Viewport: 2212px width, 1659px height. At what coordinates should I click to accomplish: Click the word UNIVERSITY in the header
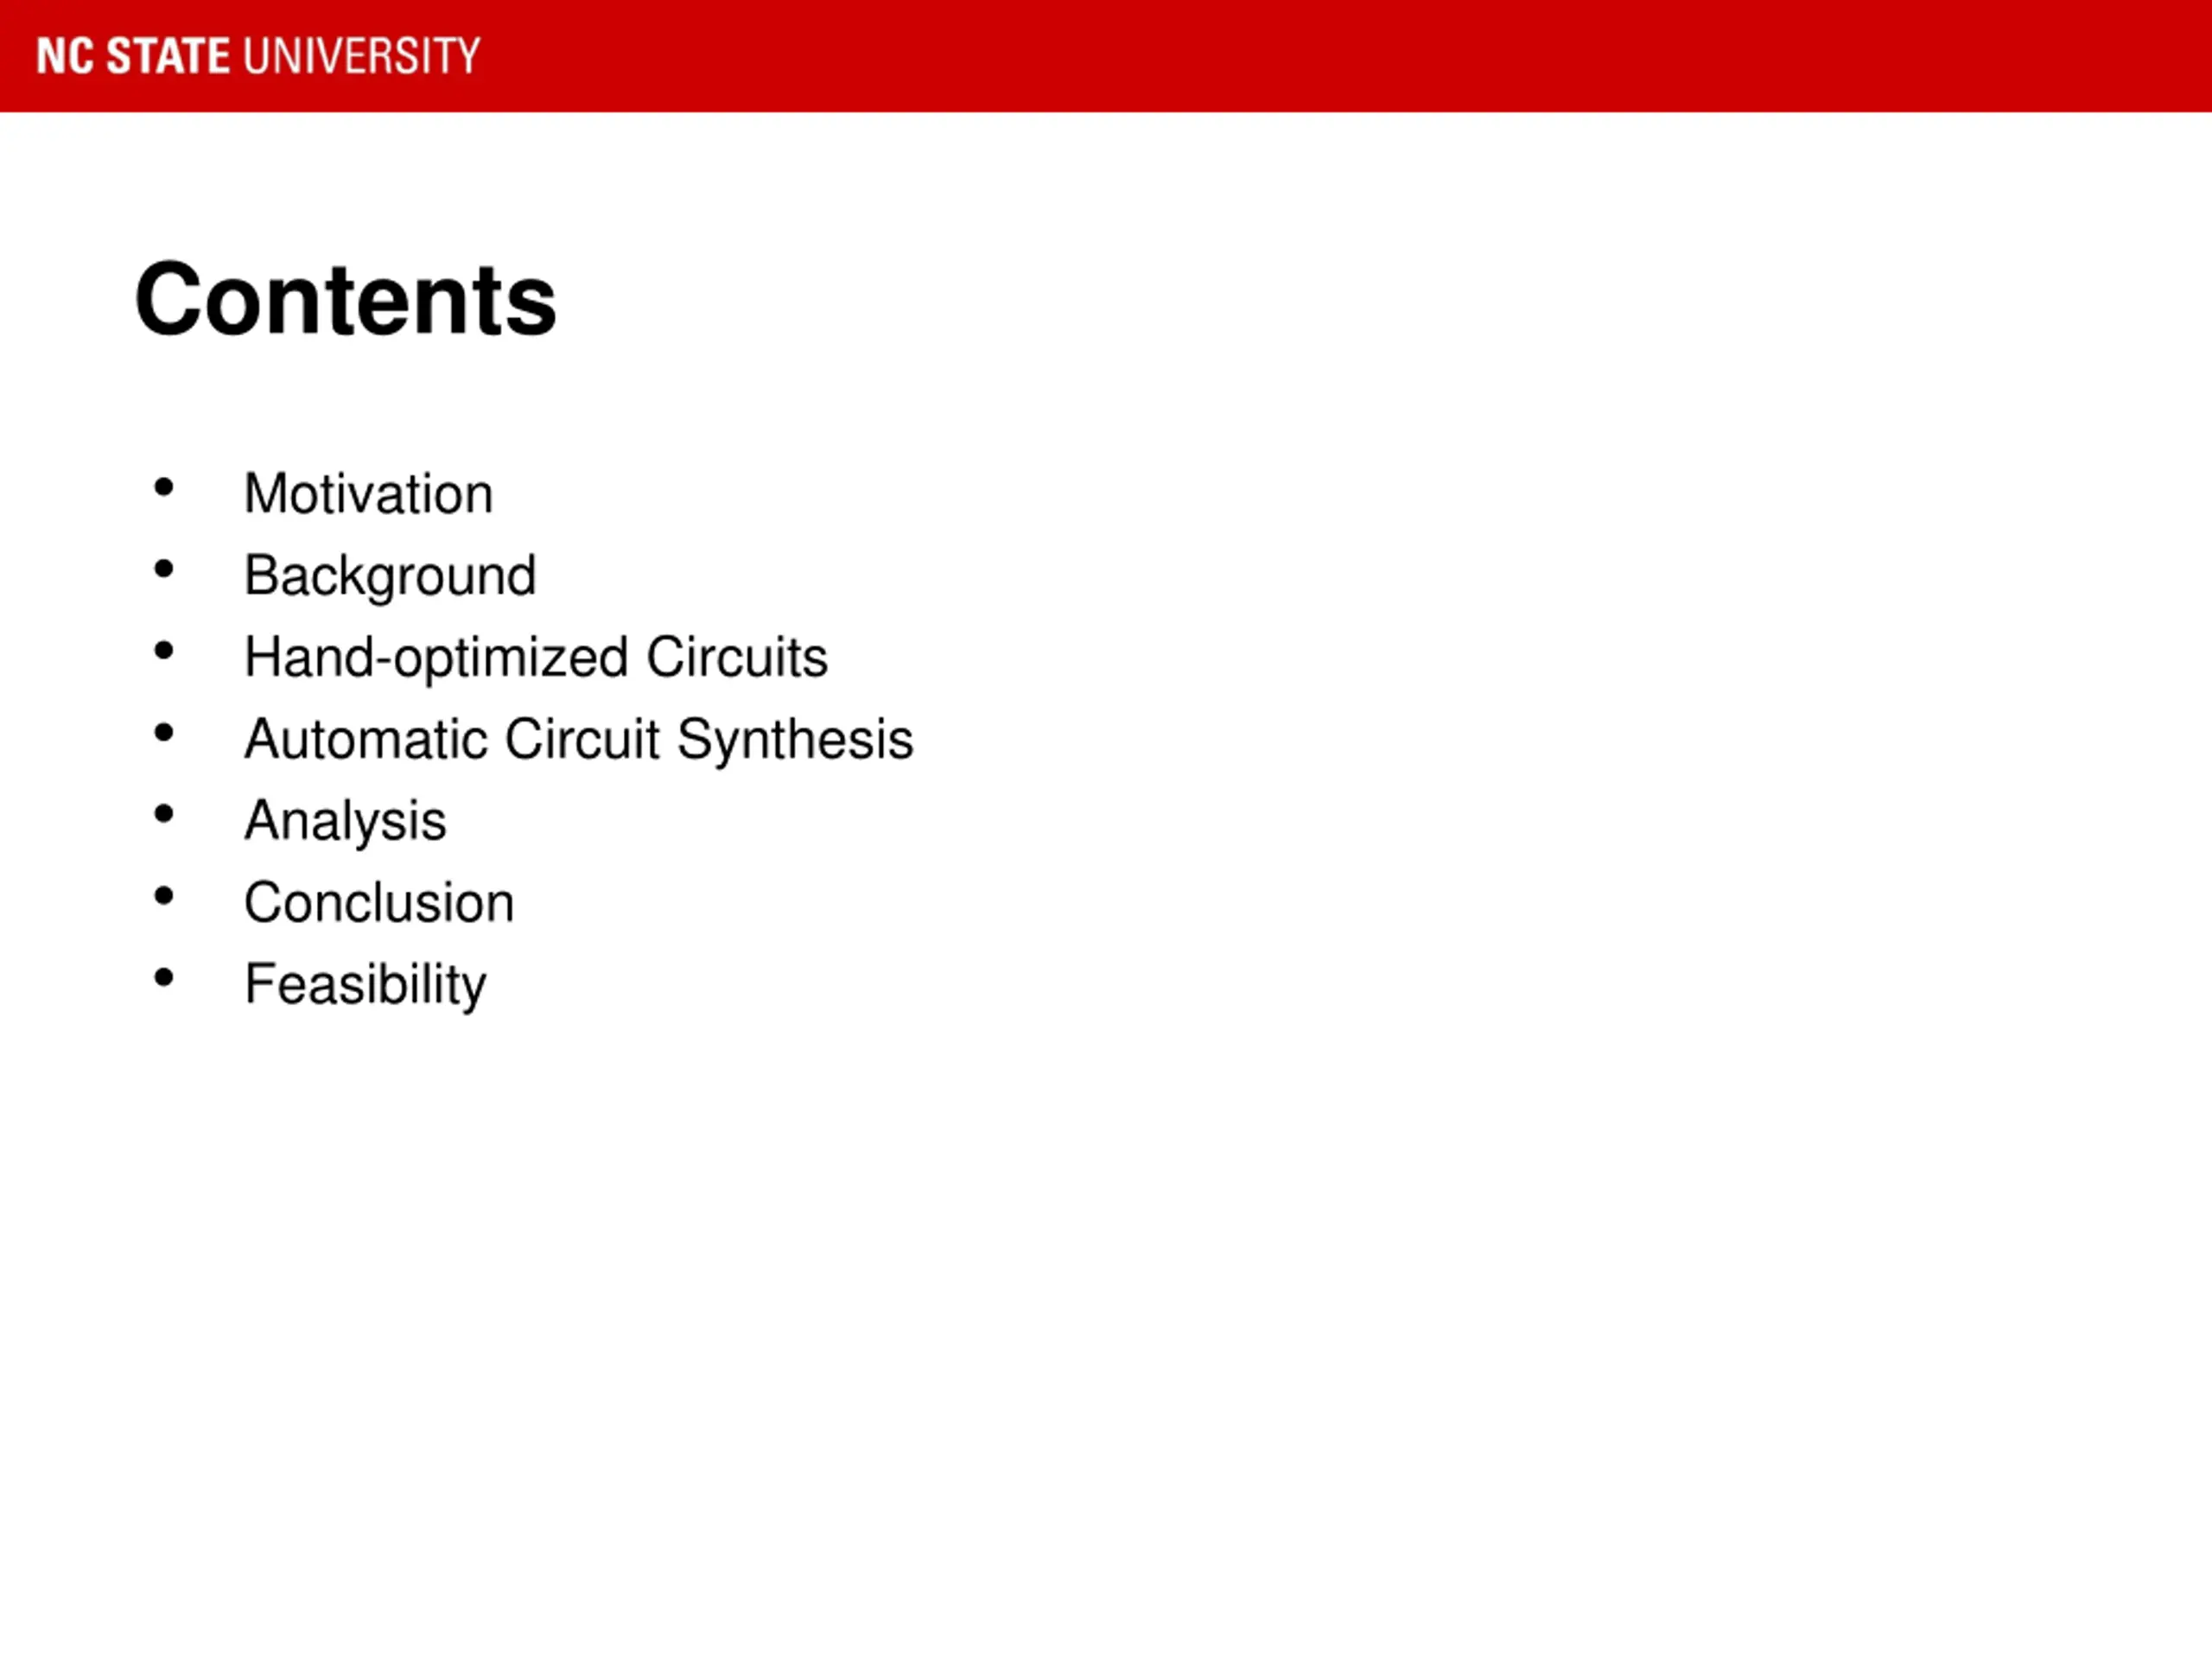click(362, 56)
